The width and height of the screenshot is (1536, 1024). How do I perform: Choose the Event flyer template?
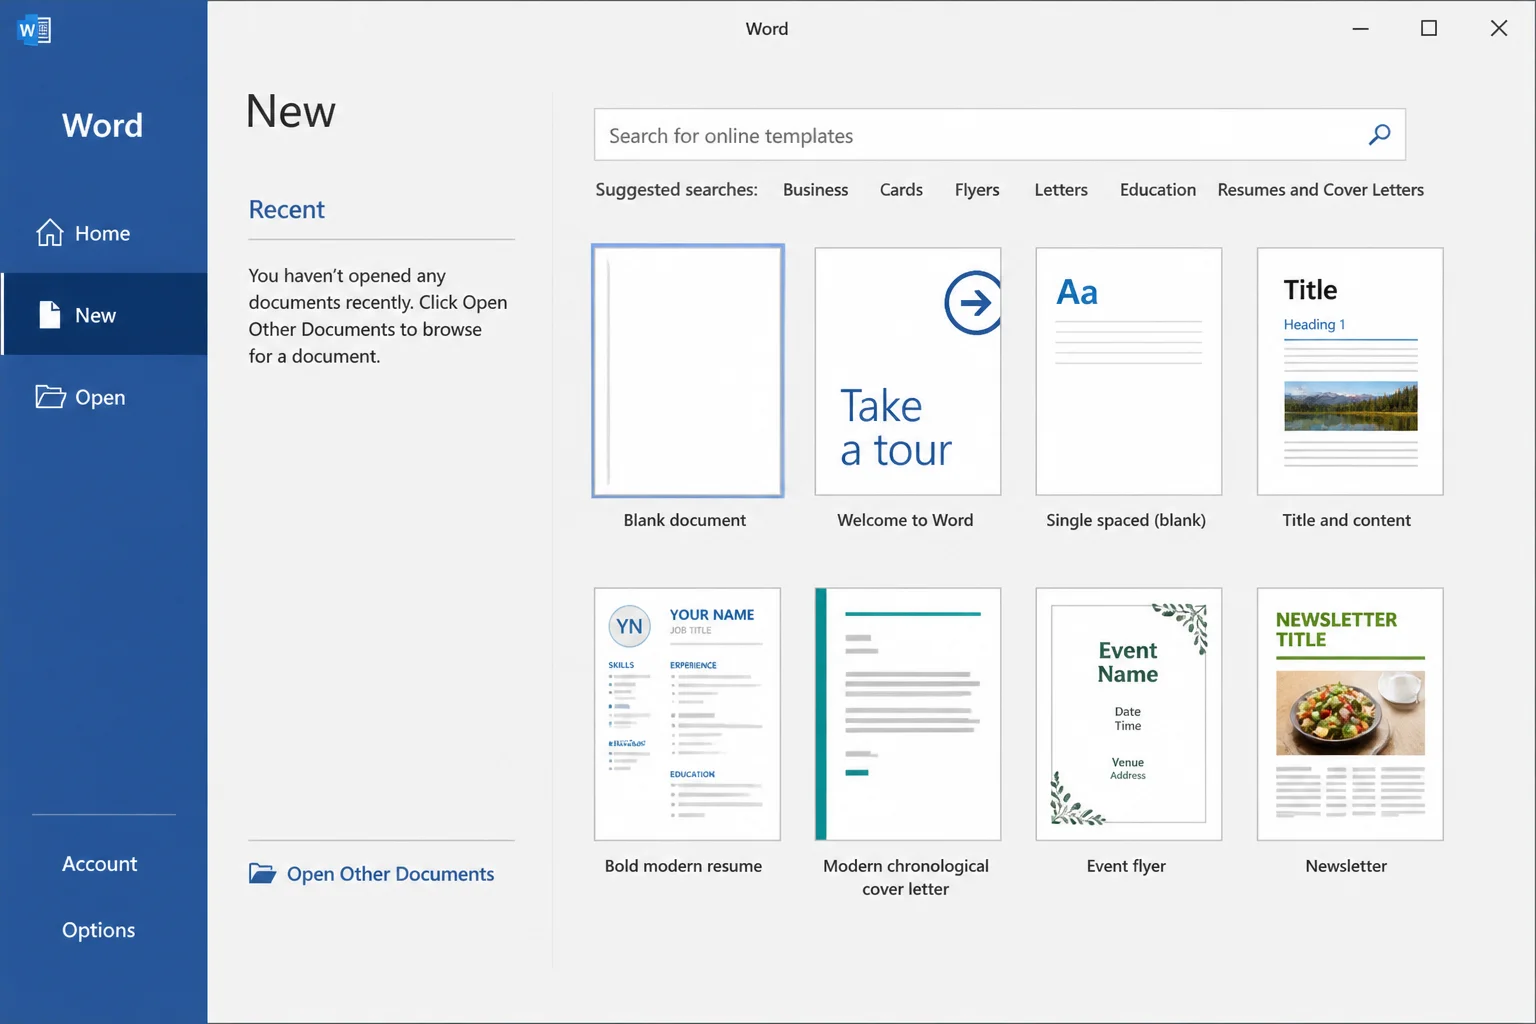coord(1129,714)
